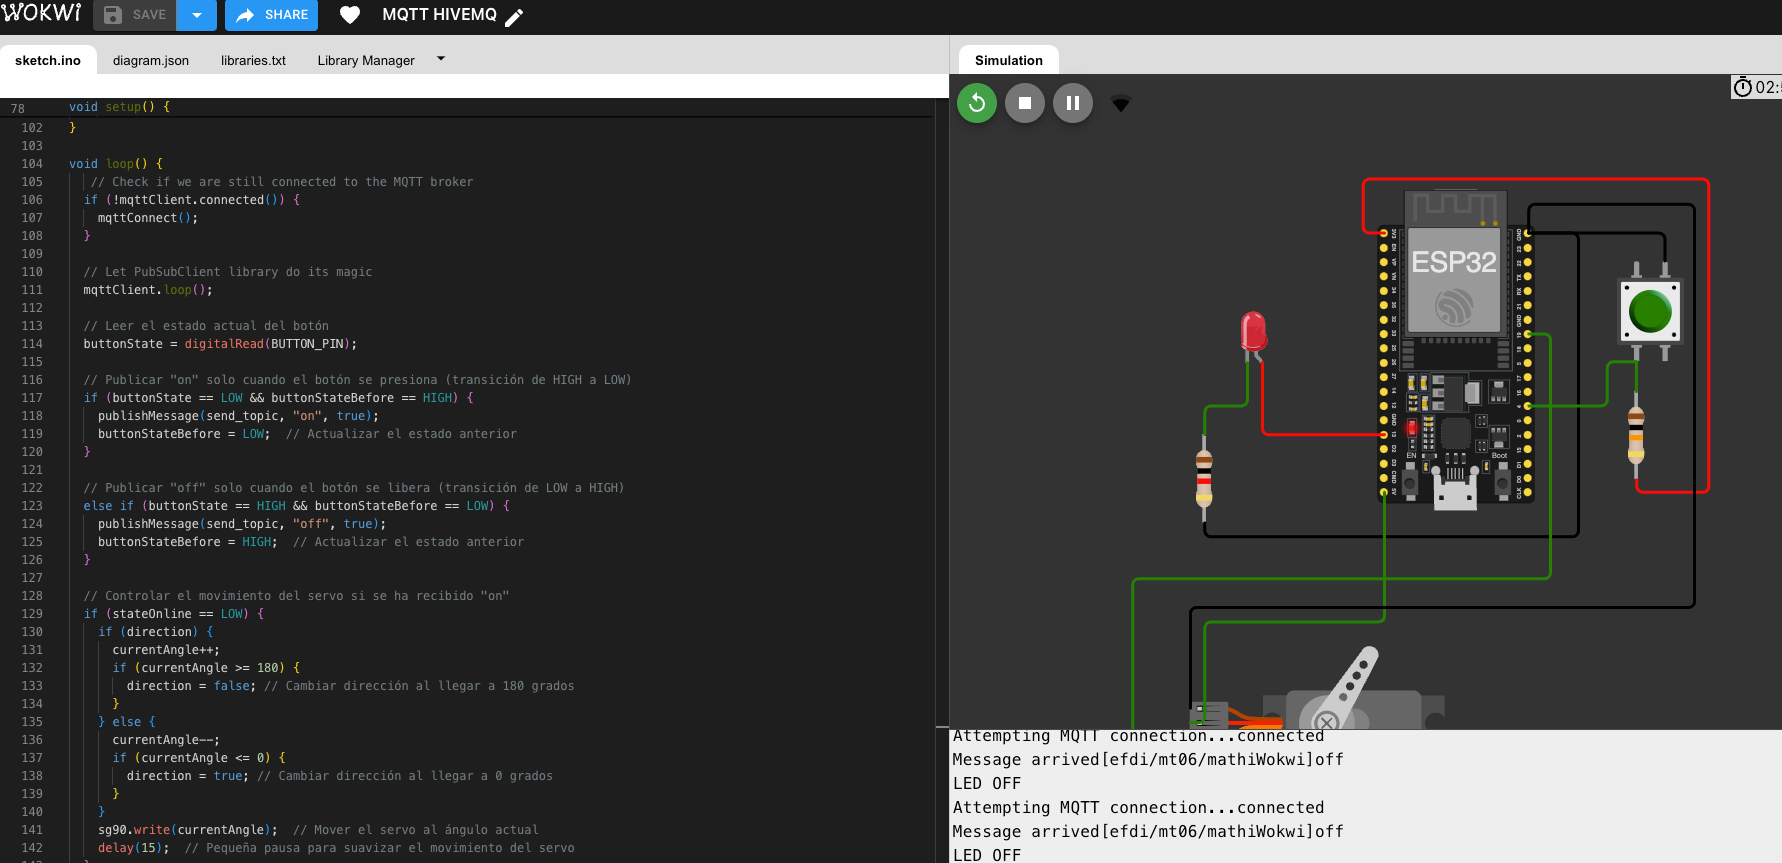Click the line 'mqttConnect();'
Screen dimensions: 1782x863
pyautogui.click(x=148, y=218)
